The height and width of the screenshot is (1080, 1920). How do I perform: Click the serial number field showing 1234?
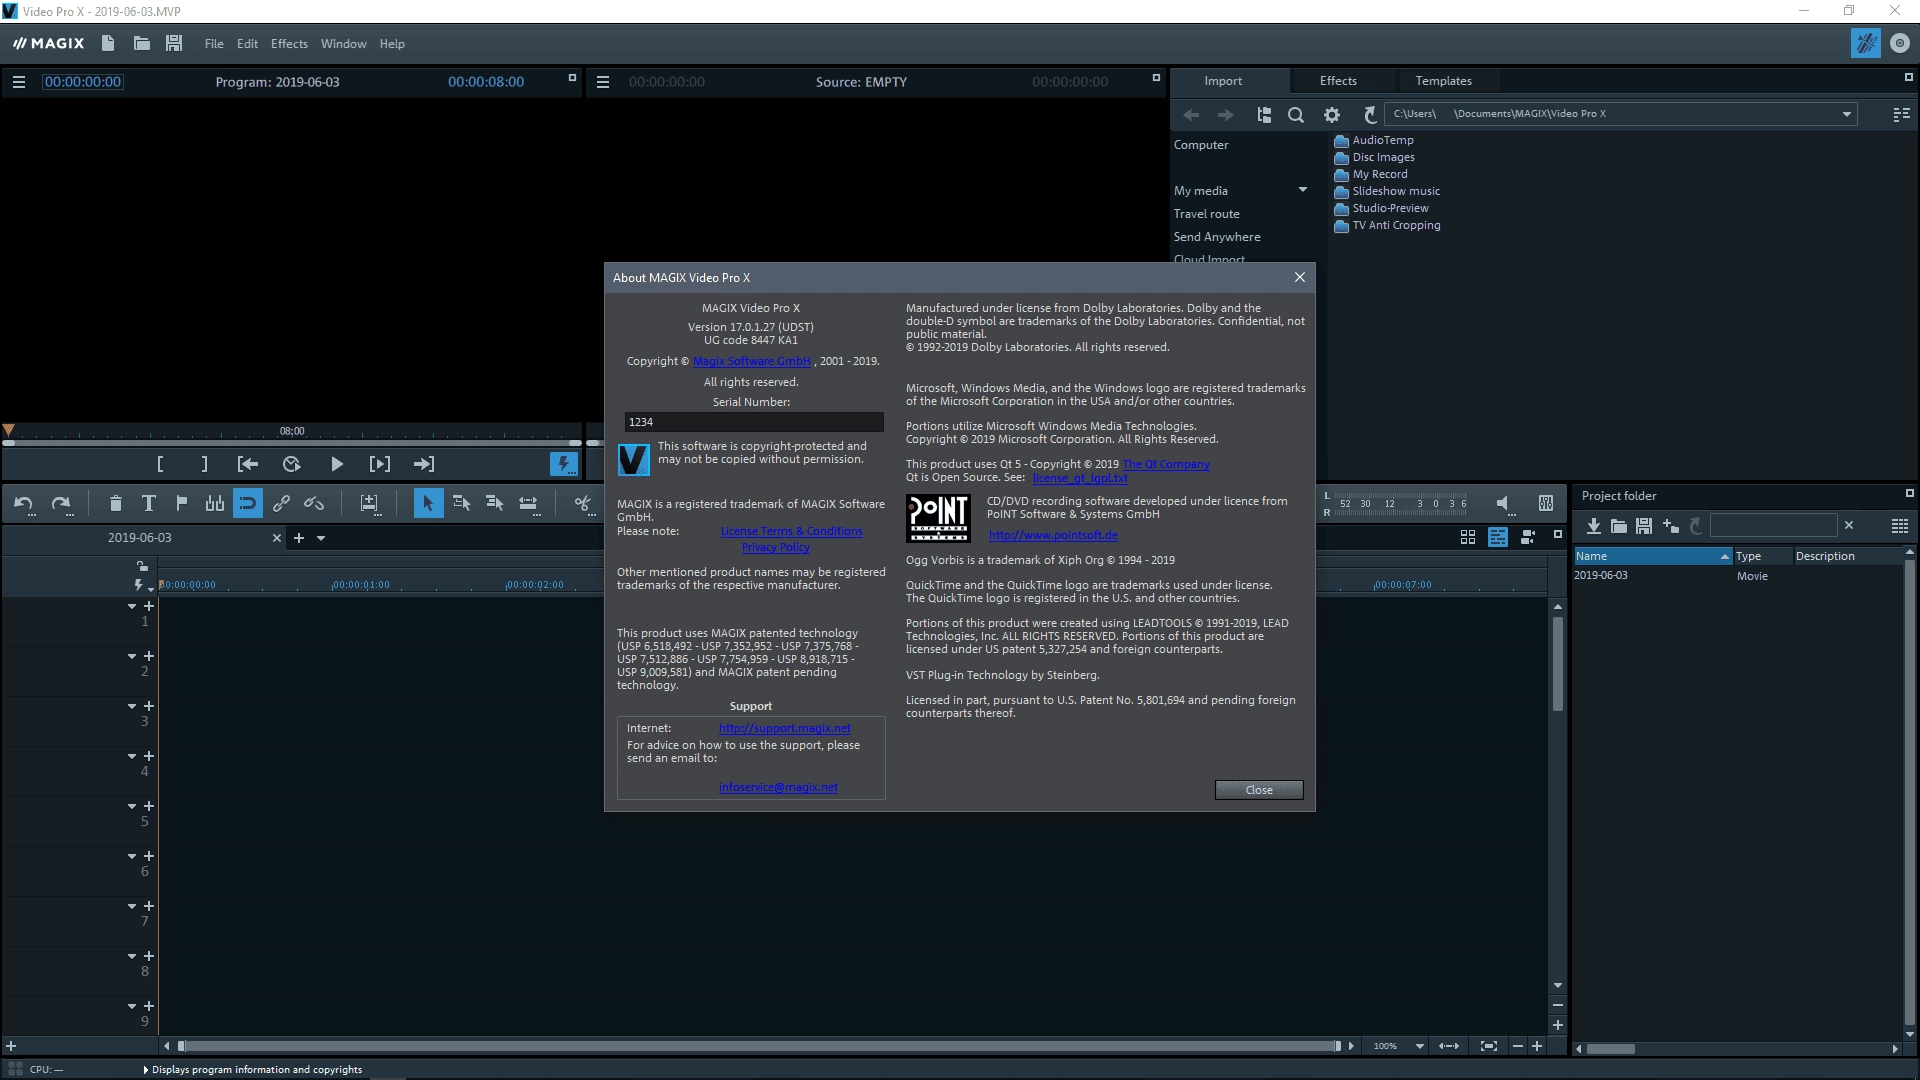pos(754,422)
